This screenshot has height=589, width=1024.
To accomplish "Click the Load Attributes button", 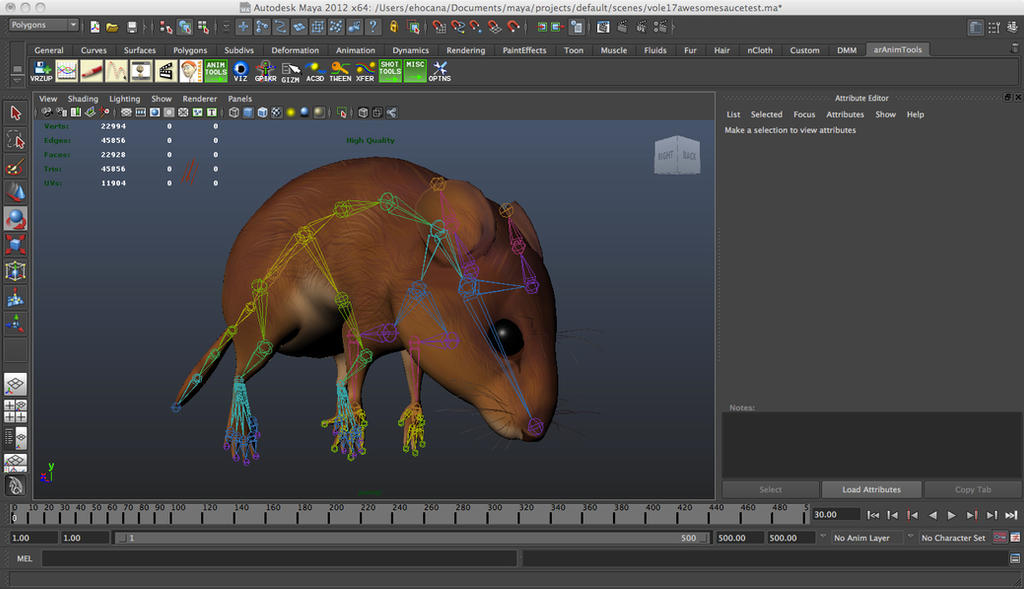I will click(x=871, y=490).
